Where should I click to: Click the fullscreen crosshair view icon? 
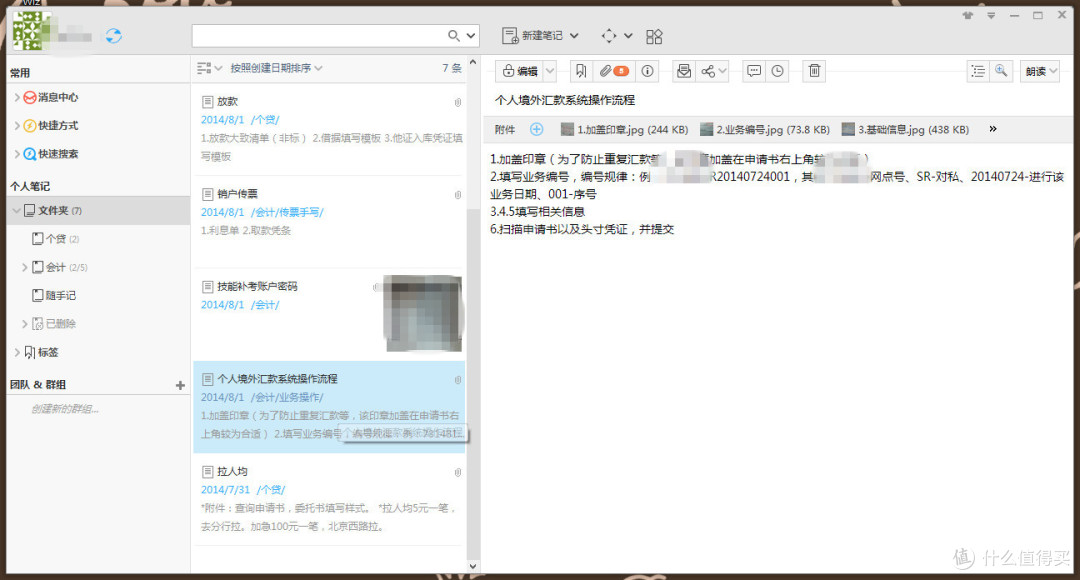pyautogui.click(x=609, y=35)
